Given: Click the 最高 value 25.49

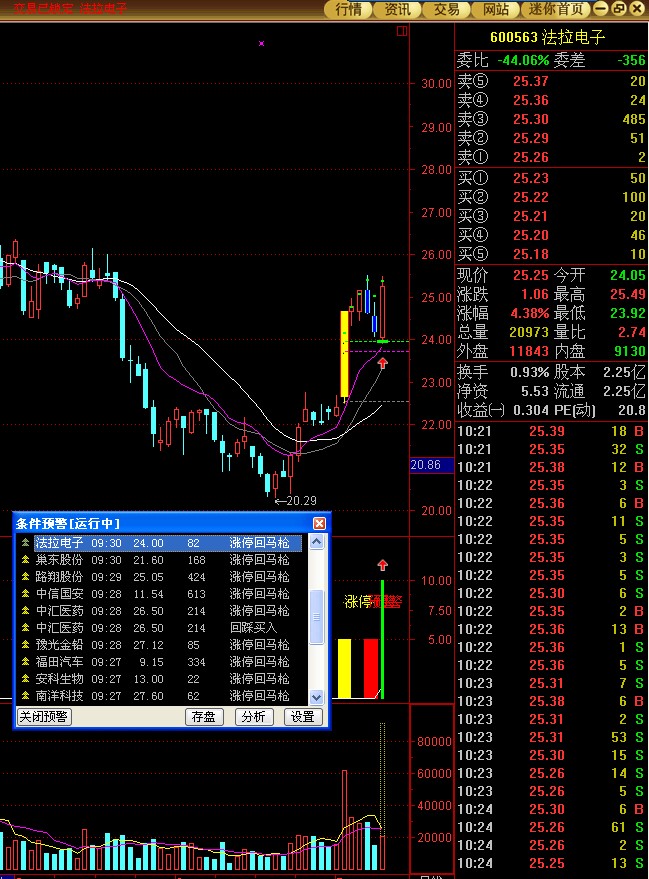Looking at the screenshot, I should (628, 294).
